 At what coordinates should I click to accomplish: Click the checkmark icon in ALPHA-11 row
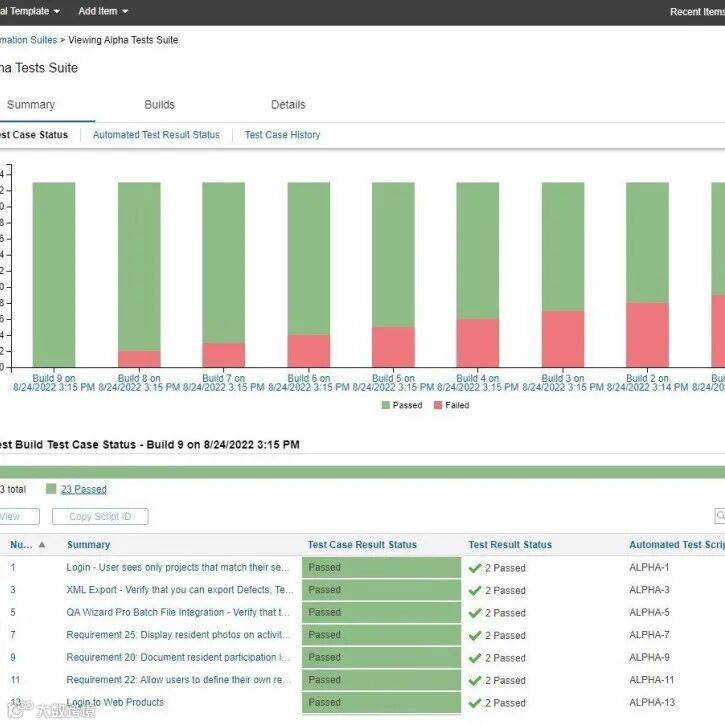click(x=475, y=680)
